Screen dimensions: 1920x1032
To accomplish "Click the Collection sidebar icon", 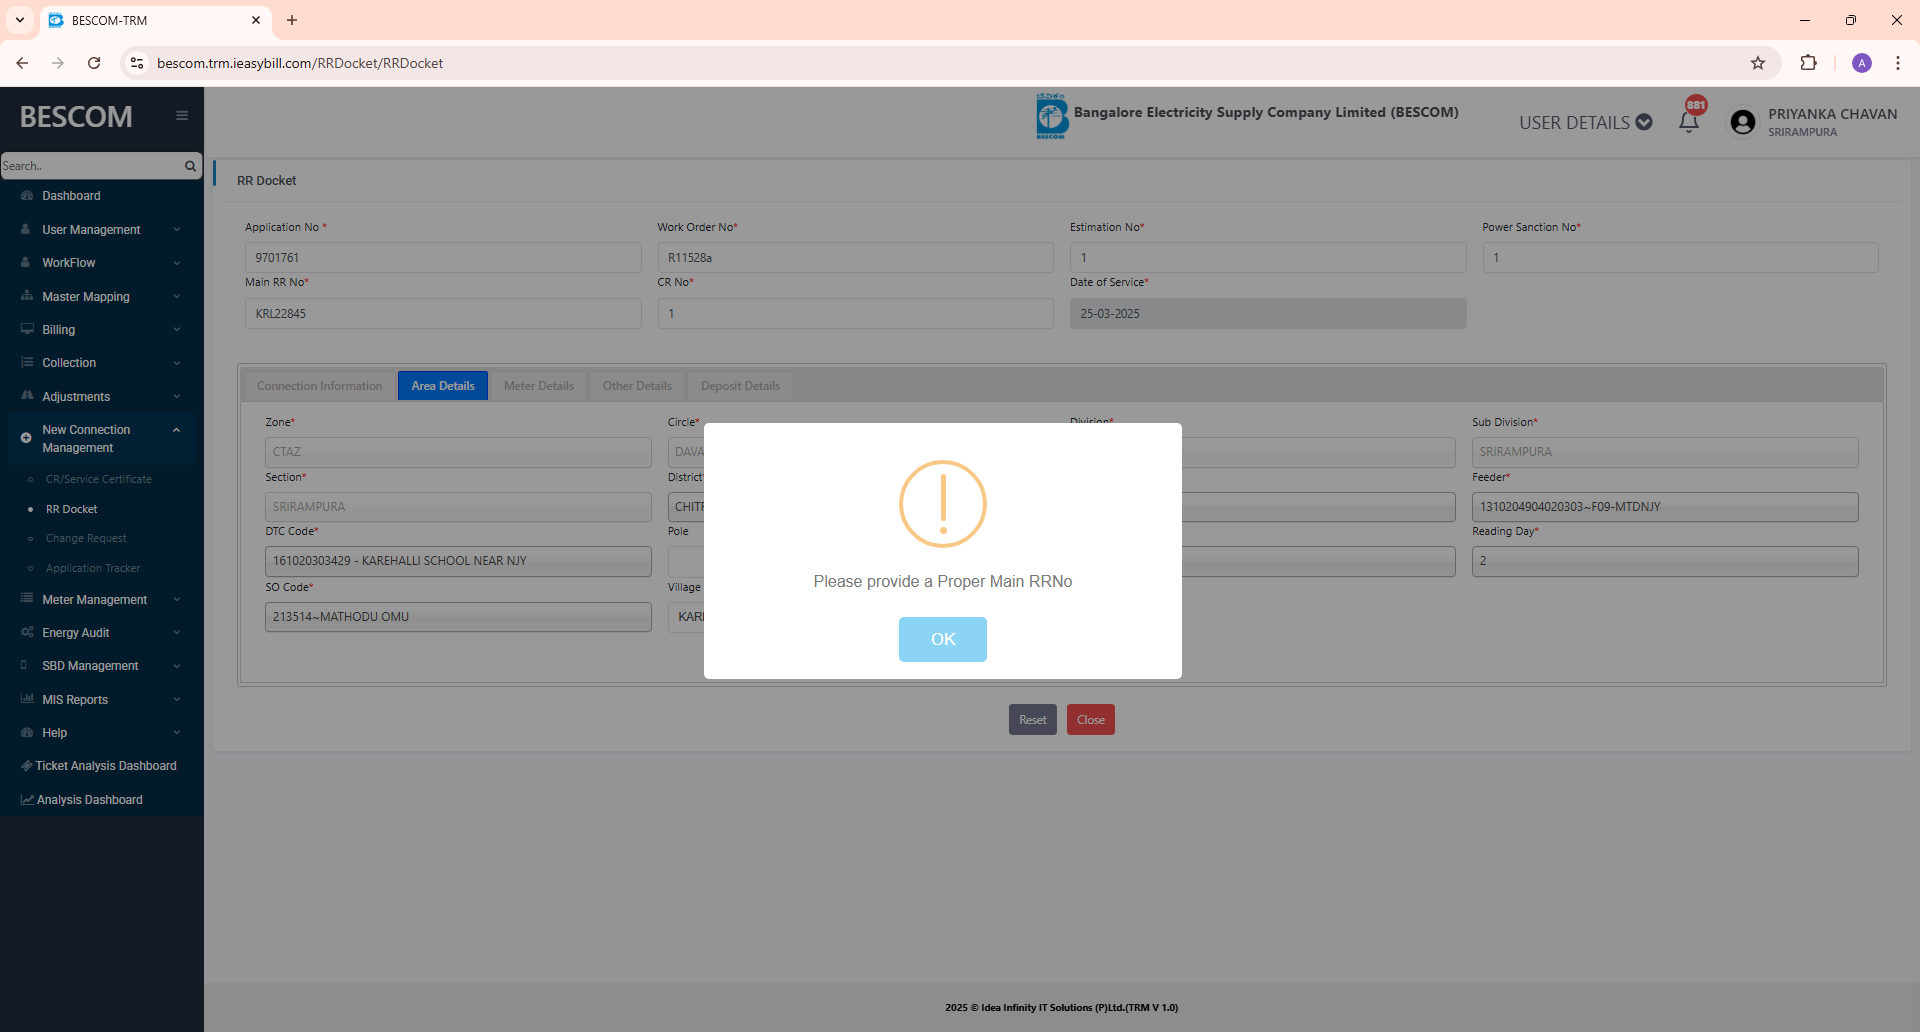I will 27,363.
